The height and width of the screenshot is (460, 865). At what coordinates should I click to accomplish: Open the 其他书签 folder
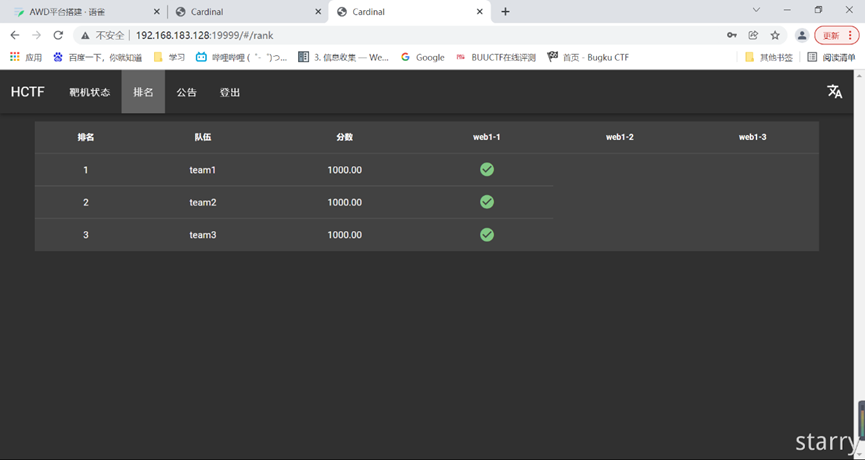768,57
